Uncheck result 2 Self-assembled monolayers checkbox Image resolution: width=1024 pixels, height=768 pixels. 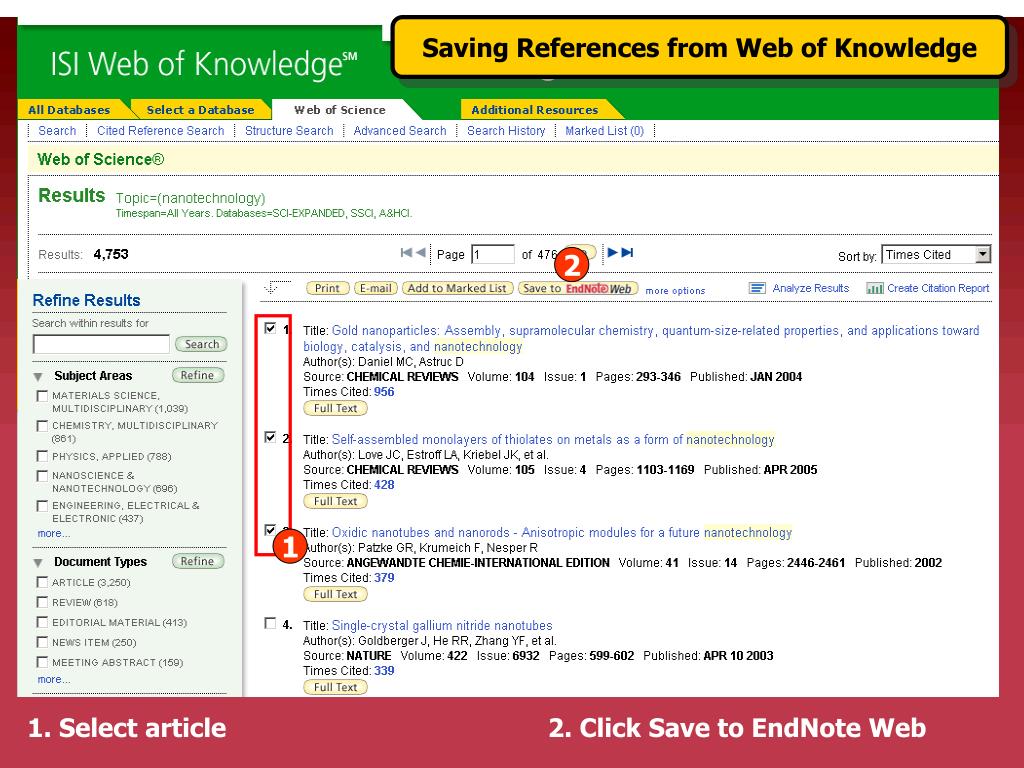pyautogui.click(x=270, y=437)
